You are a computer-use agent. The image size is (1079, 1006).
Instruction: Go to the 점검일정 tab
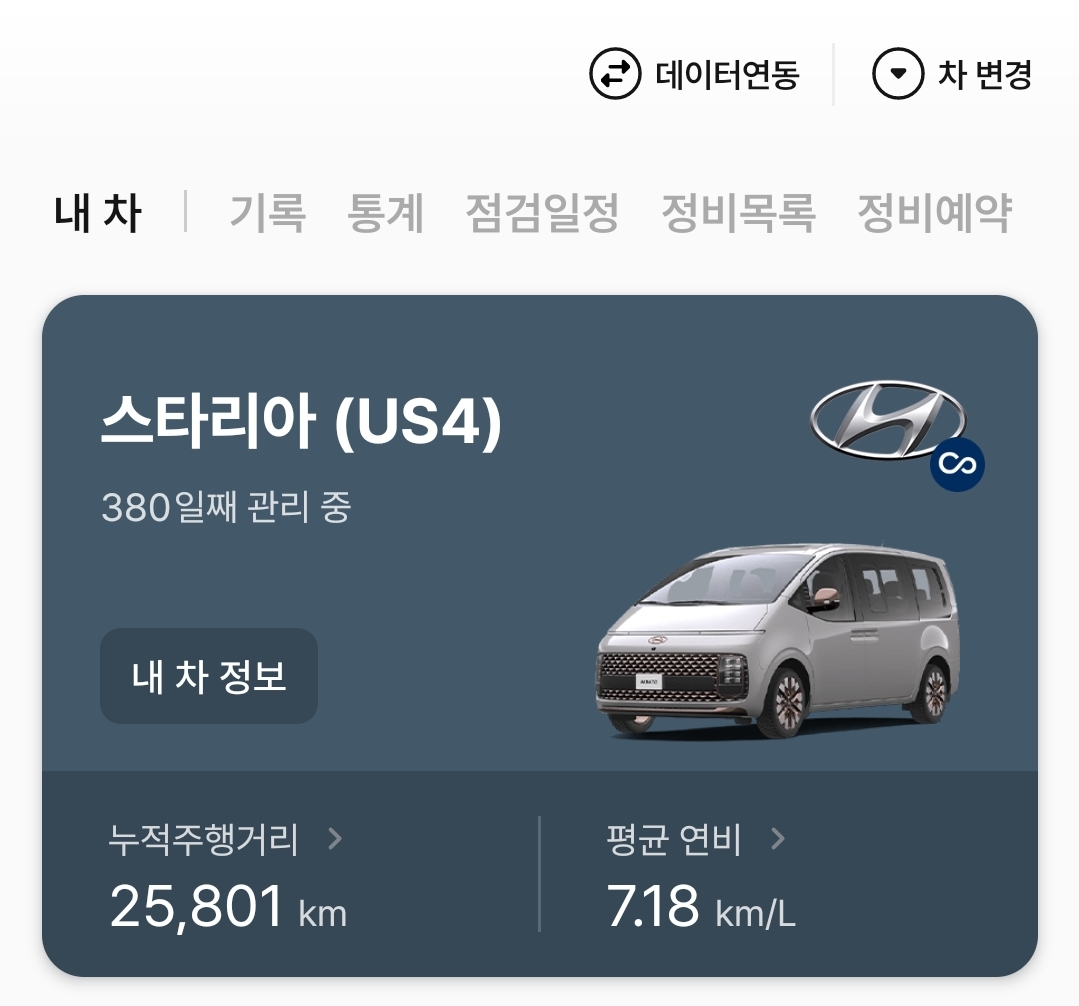pyautogui.click(x=542, y=213)
